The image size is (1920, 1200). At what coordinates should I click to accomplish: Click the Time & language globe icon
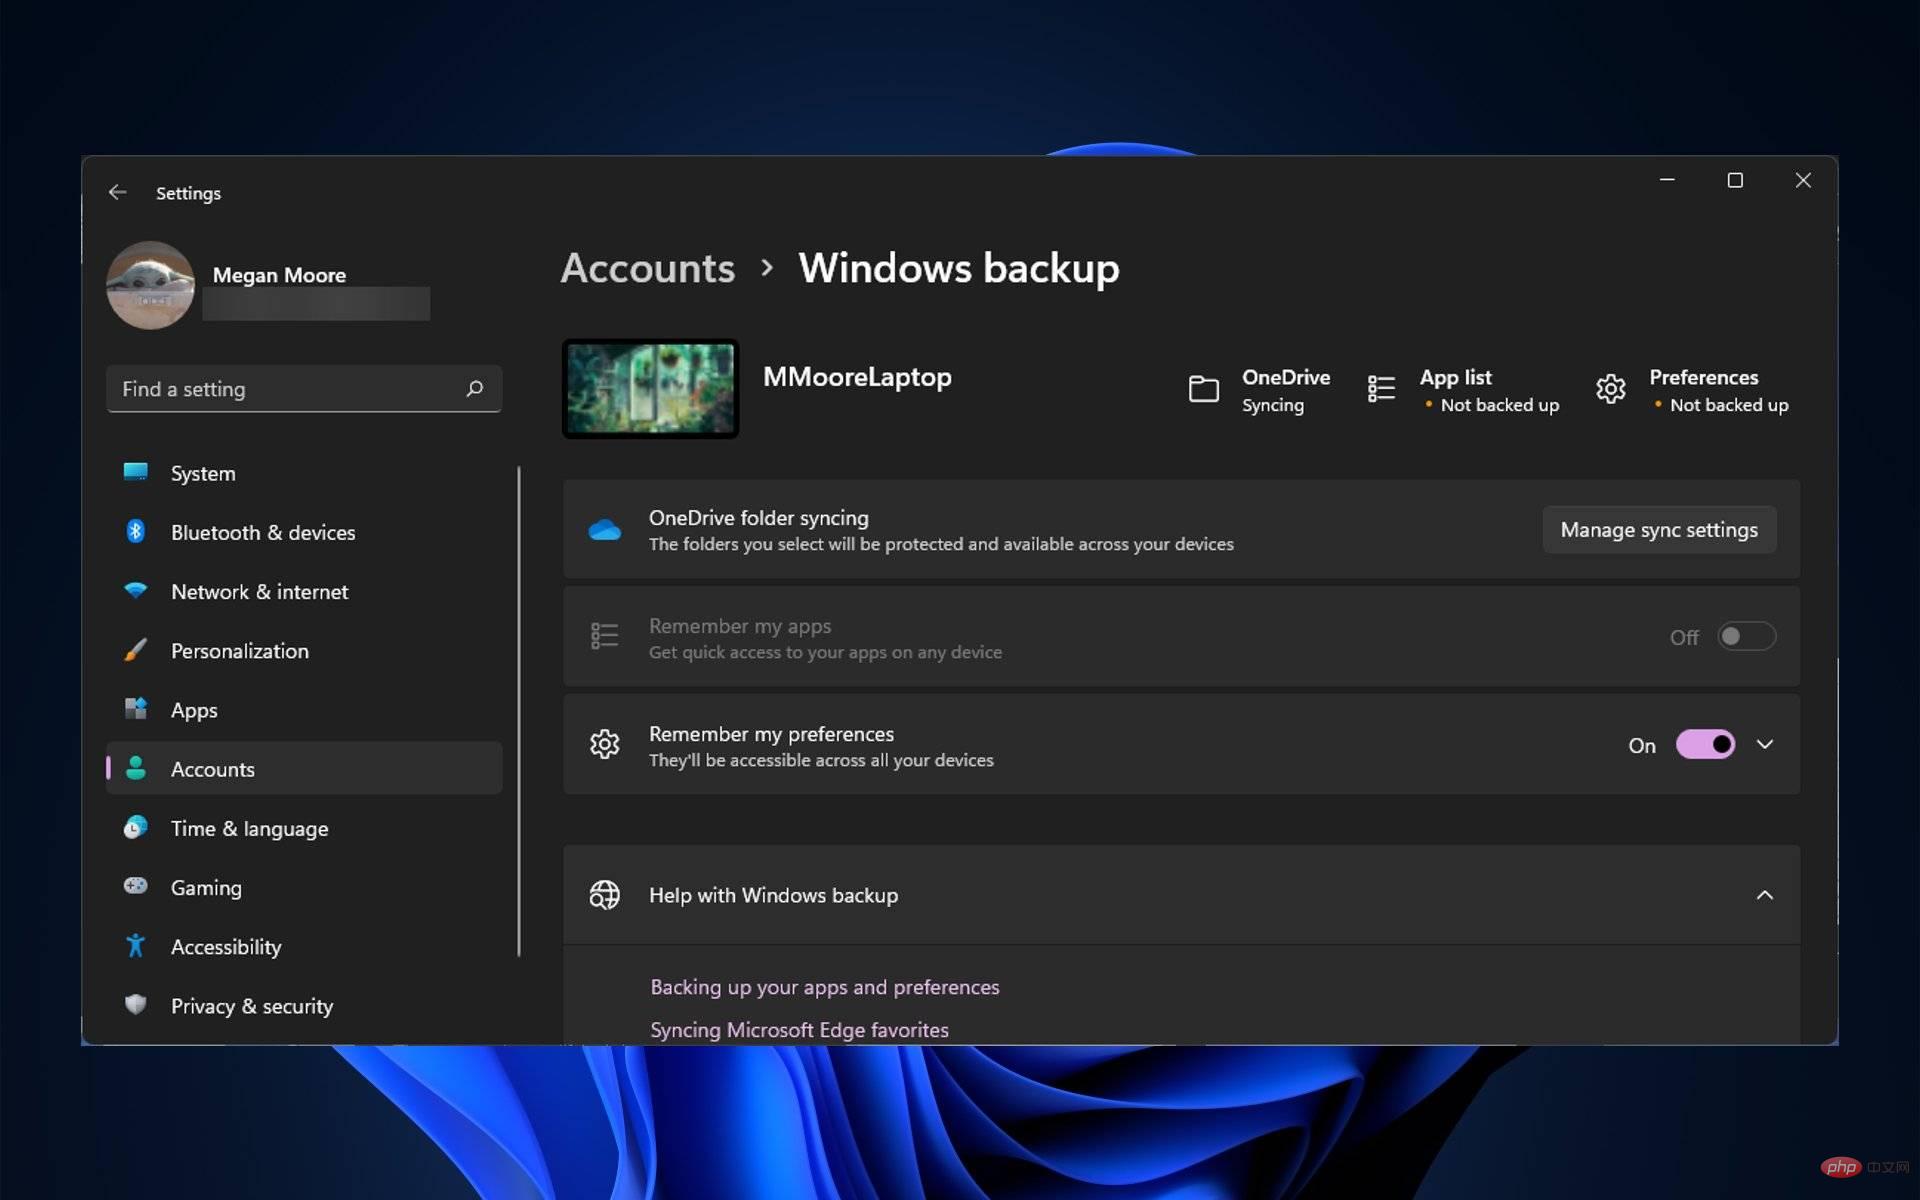[x=136, y=827]
